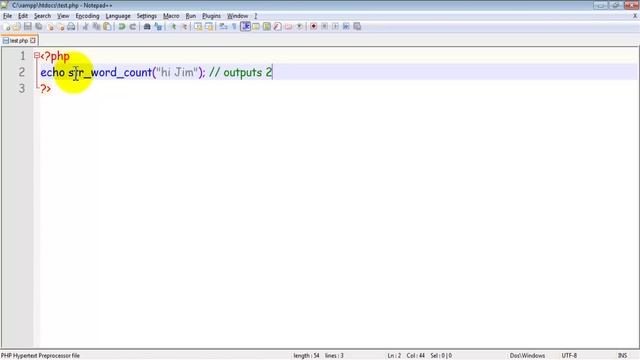Open Find with the binoculars icon
Image resolution: width=640 pixels, height=360 pixels.
coord(147,27)
